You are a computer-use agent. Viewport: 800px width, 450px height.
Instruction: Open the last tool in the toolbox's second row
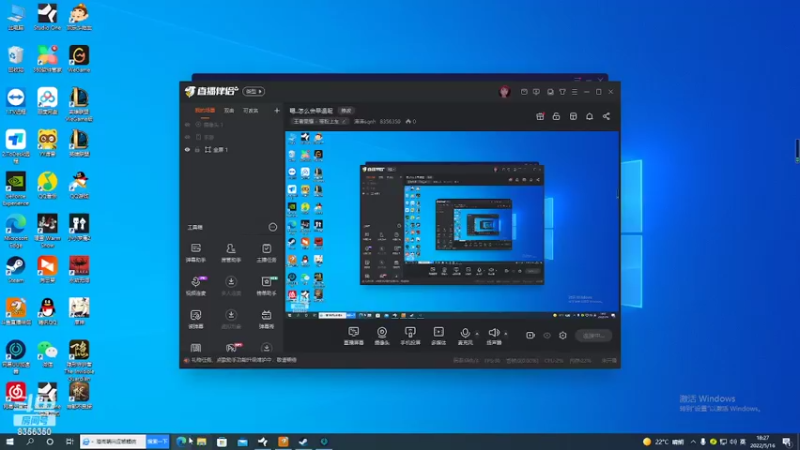coord(266,286)
